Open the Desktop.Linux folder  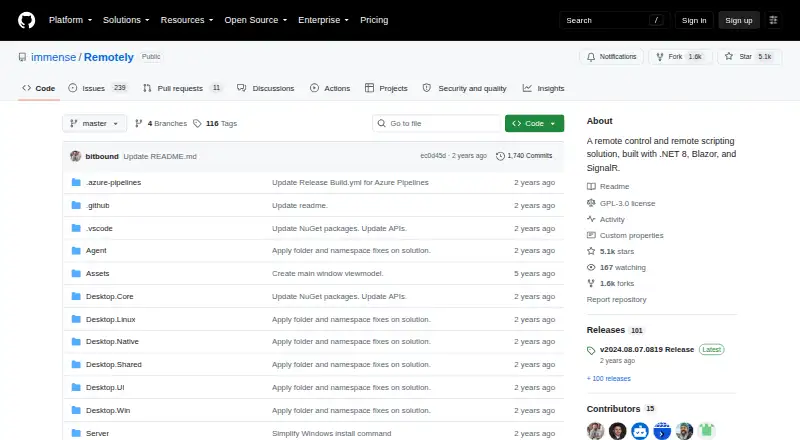click(110, 320)
